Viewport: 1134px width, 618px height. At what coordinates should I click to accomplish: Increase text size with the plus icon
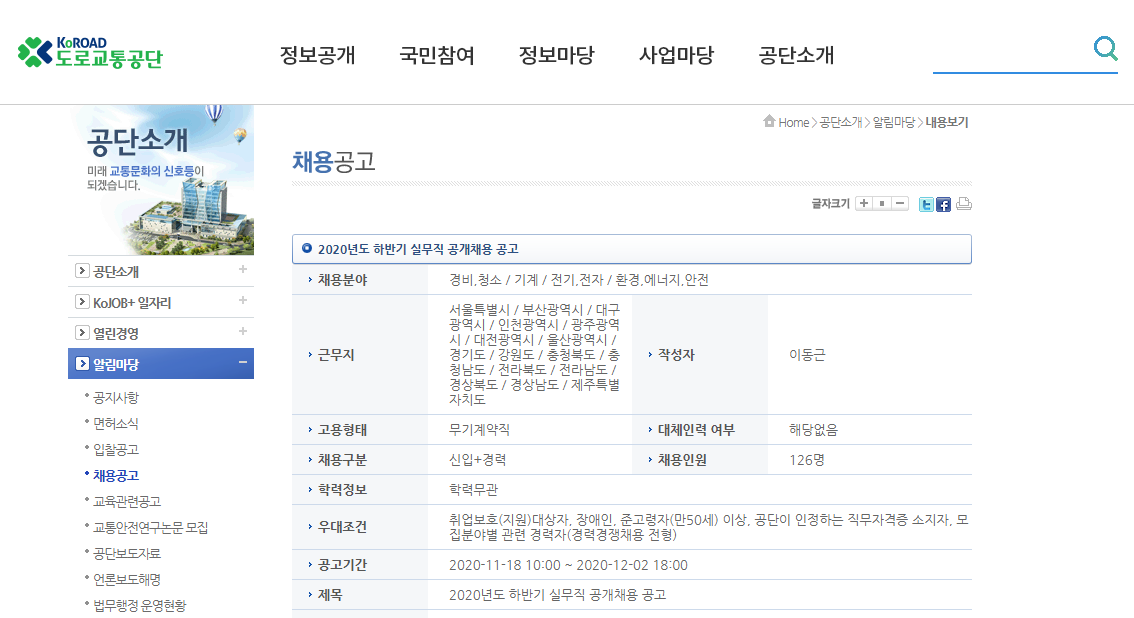tap(862, 203)
